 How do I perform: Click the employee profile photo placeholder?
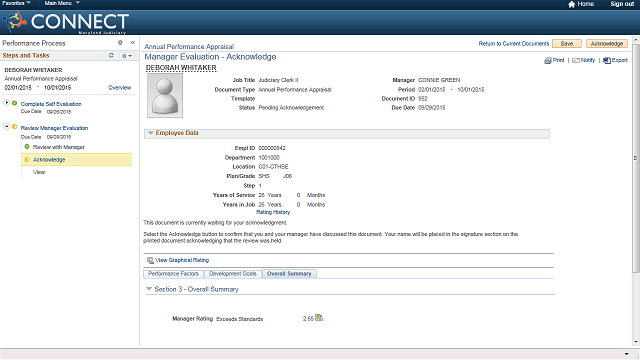pyautogui.click(x=165, y=96)
